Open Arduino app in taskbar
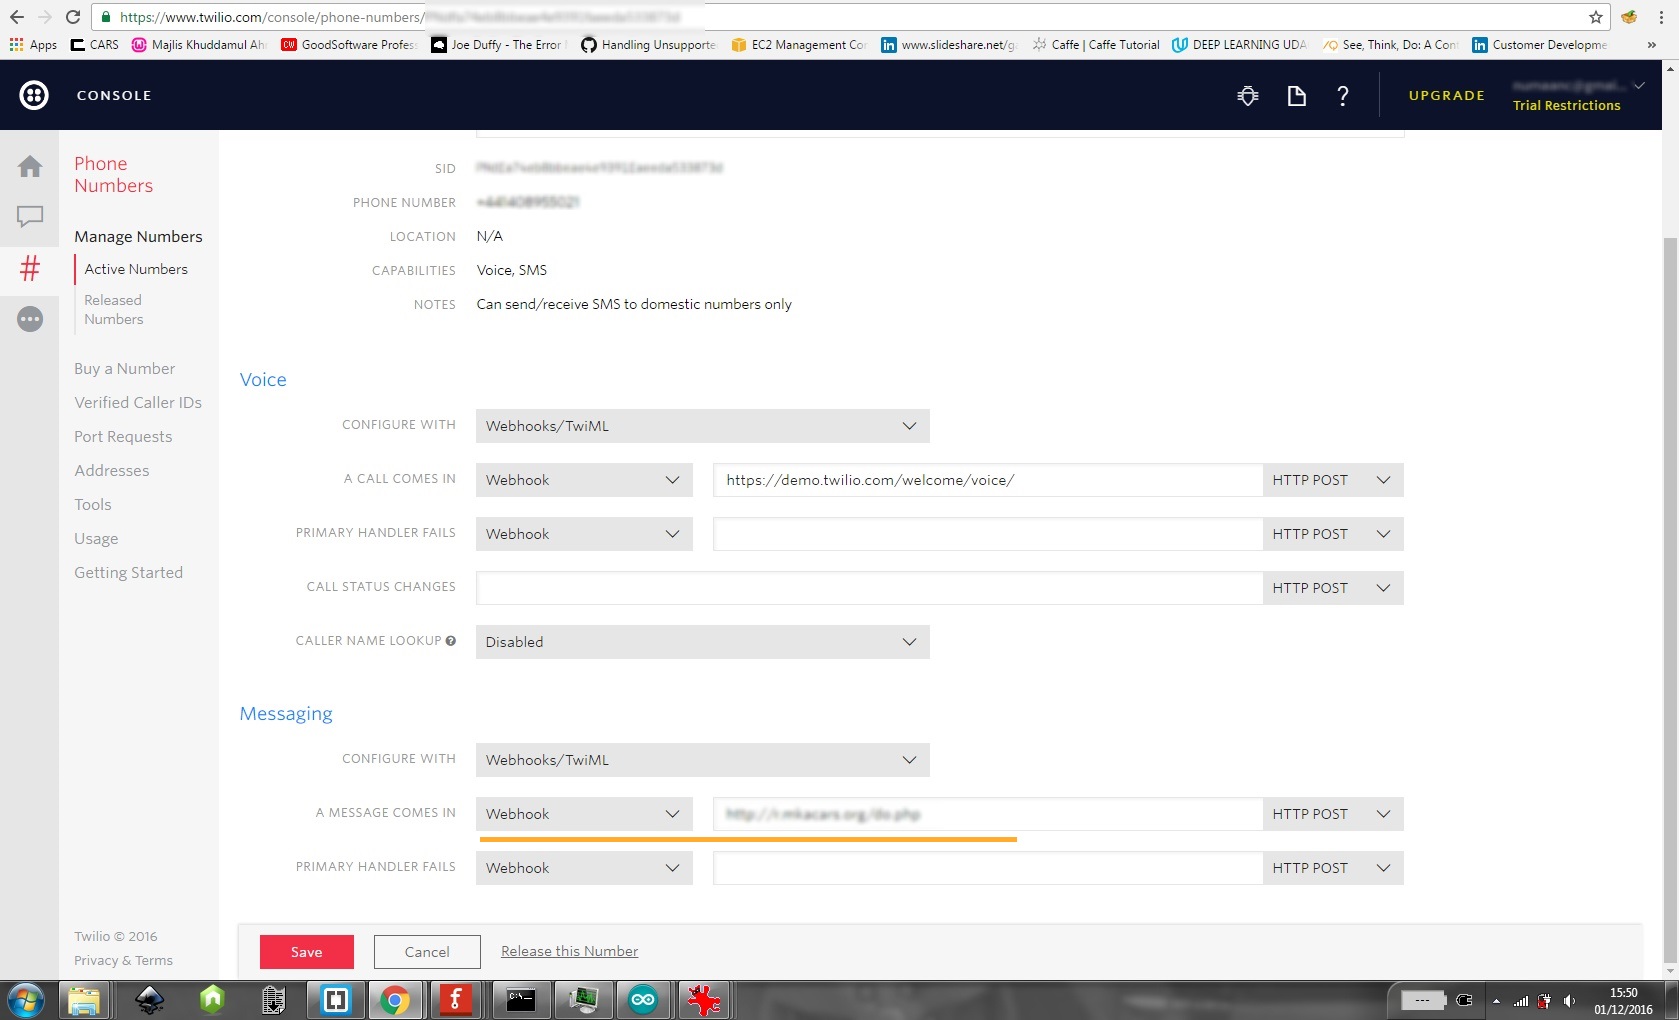 coord(643,1000)
